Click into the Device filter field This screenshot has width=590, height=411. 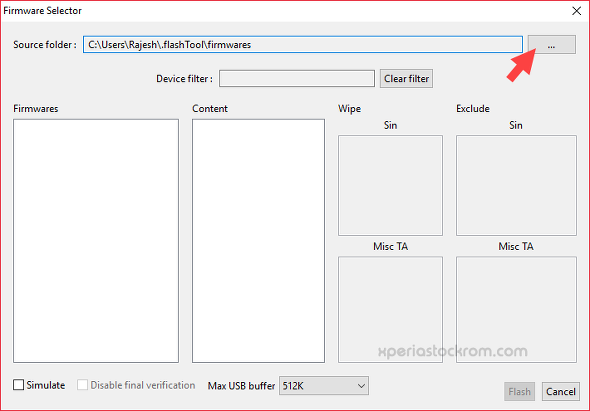297,78
